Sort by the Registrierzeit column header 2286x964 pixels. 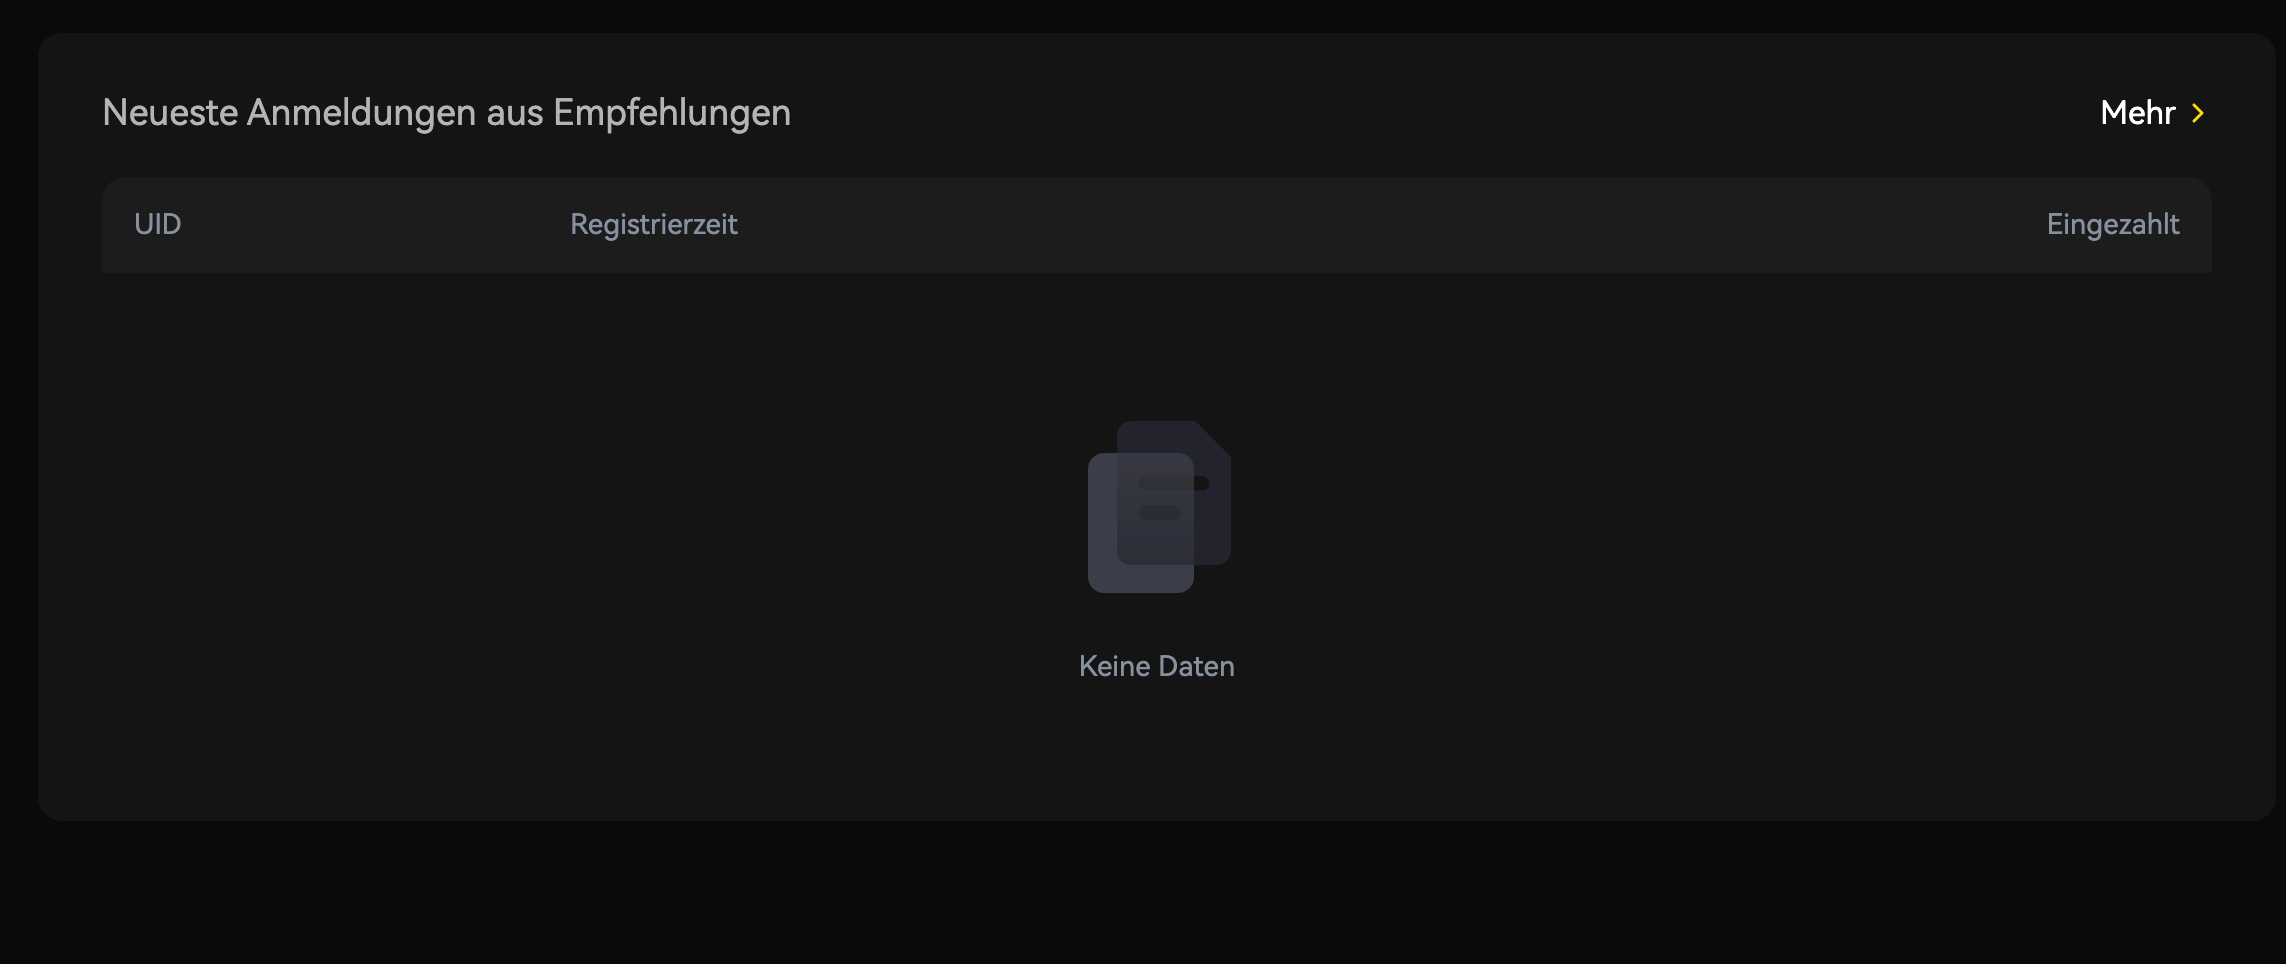tap(653, 224)
